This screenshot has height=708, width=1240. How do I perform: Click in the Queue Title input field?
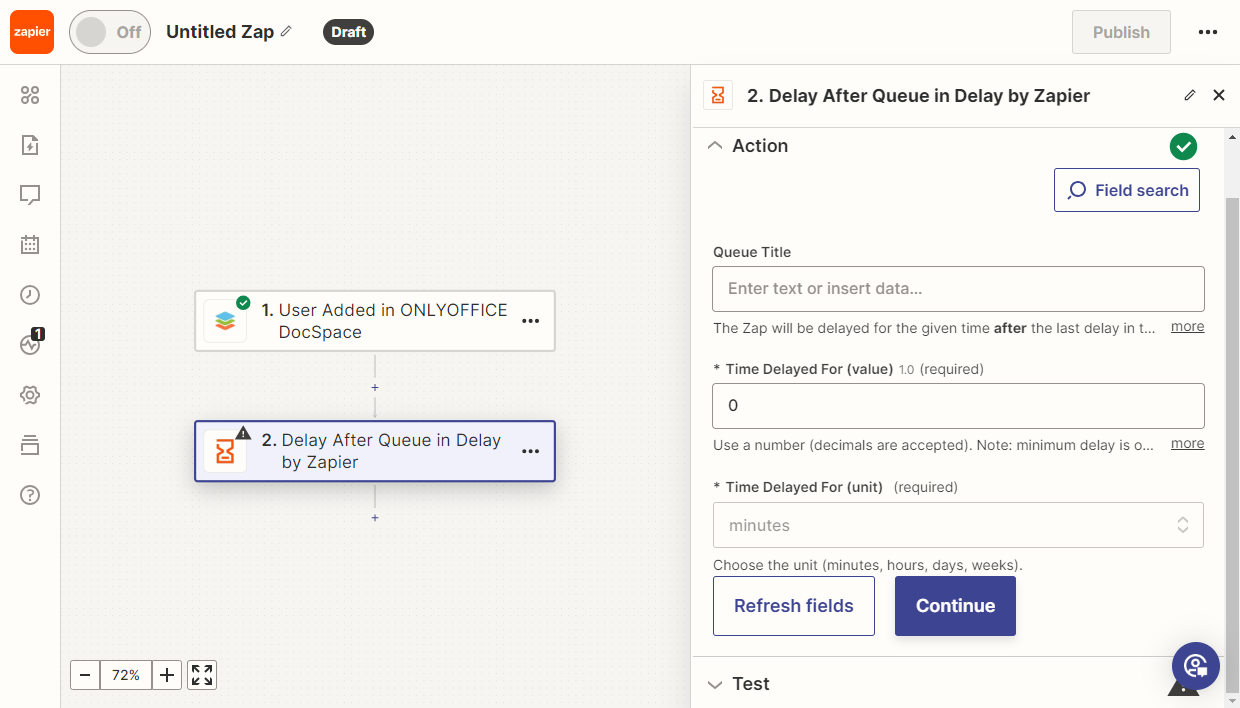coord(957,289)
